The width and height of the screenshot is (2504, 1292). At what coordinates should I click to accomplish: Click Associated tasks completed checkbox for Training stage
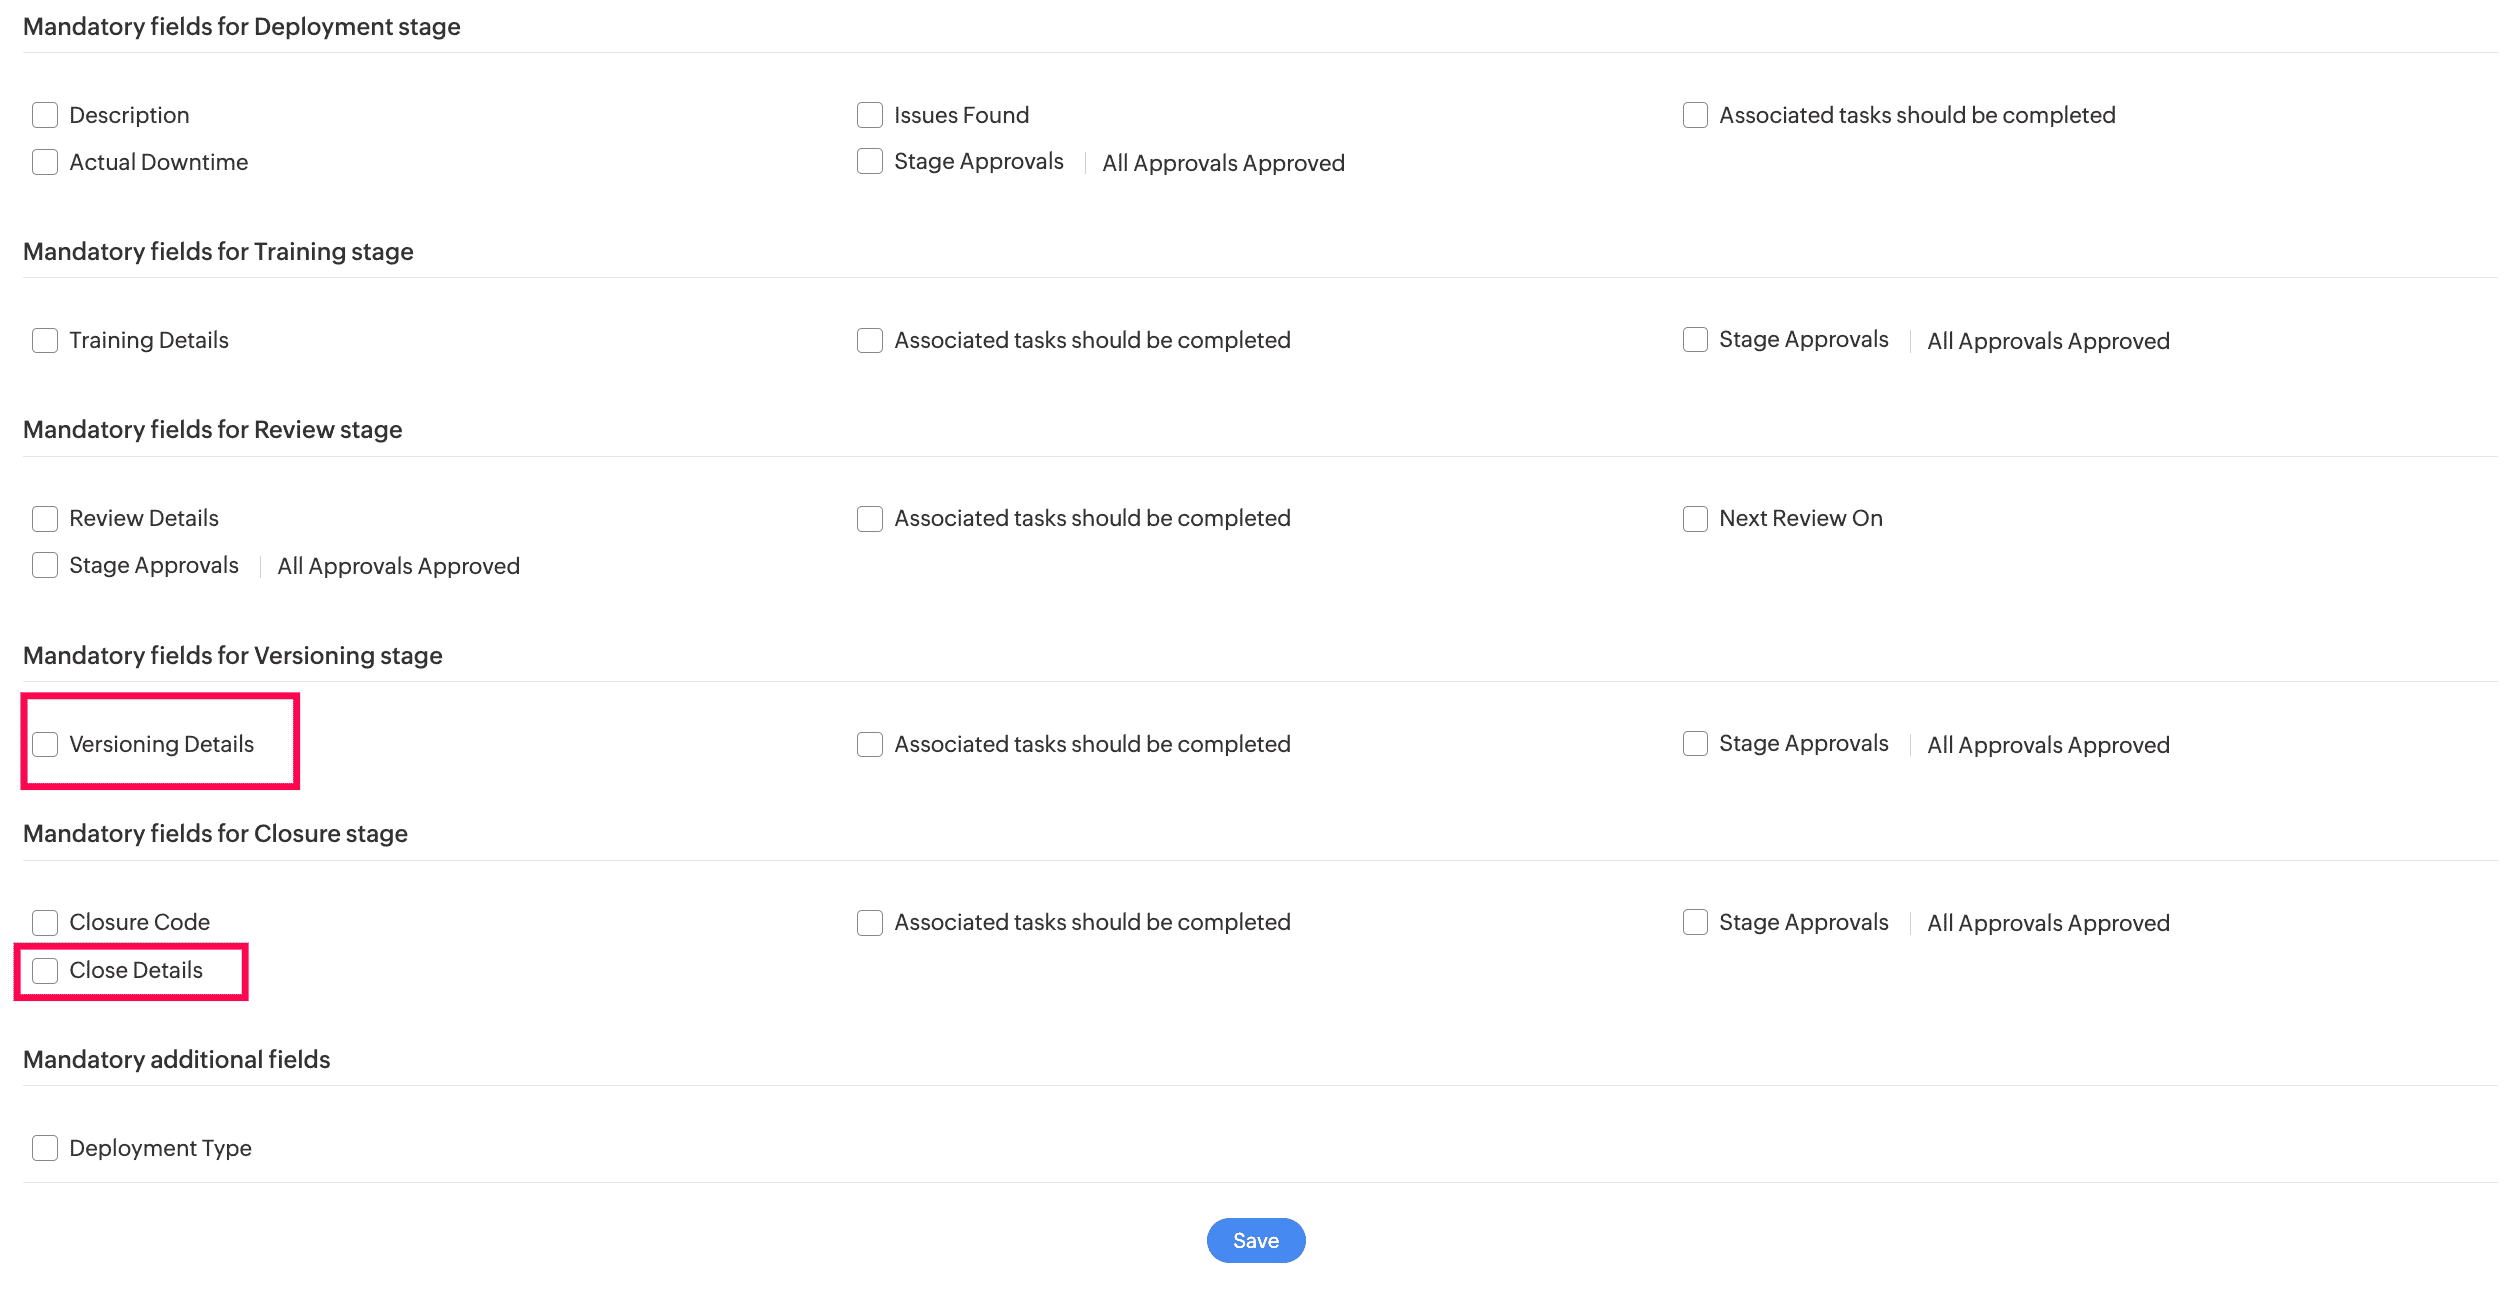(x=870, y=339)
